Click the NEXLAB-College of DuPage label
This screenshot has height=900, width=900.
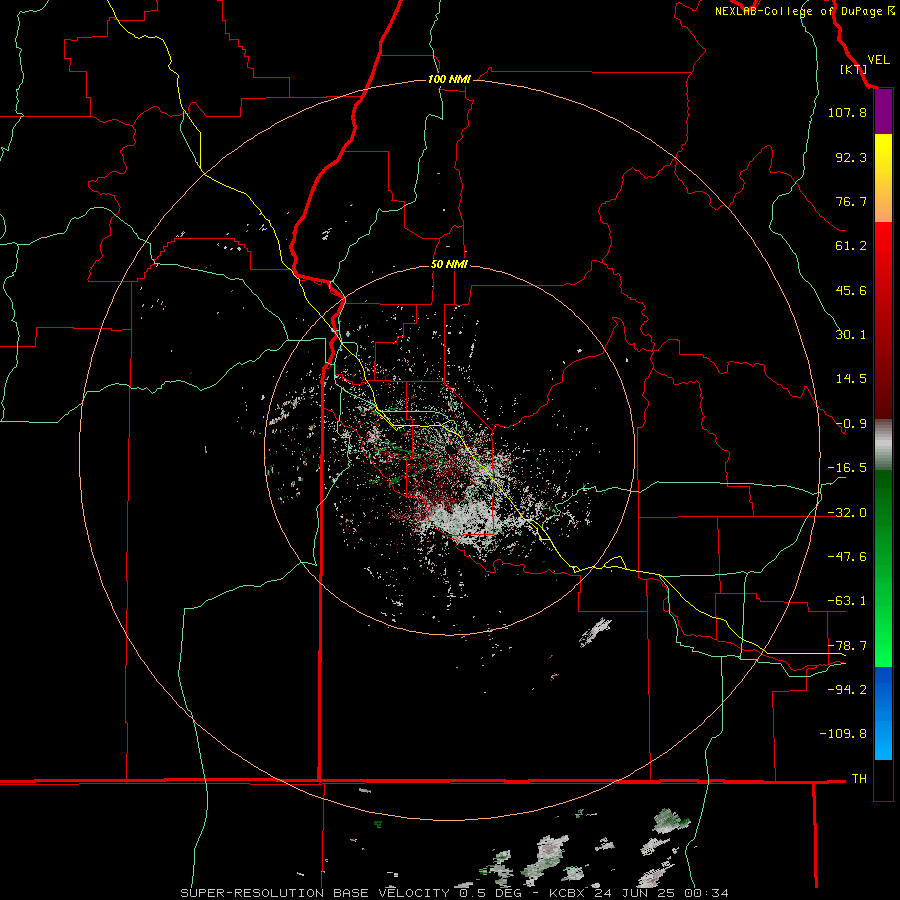click(x=798, y=11)
